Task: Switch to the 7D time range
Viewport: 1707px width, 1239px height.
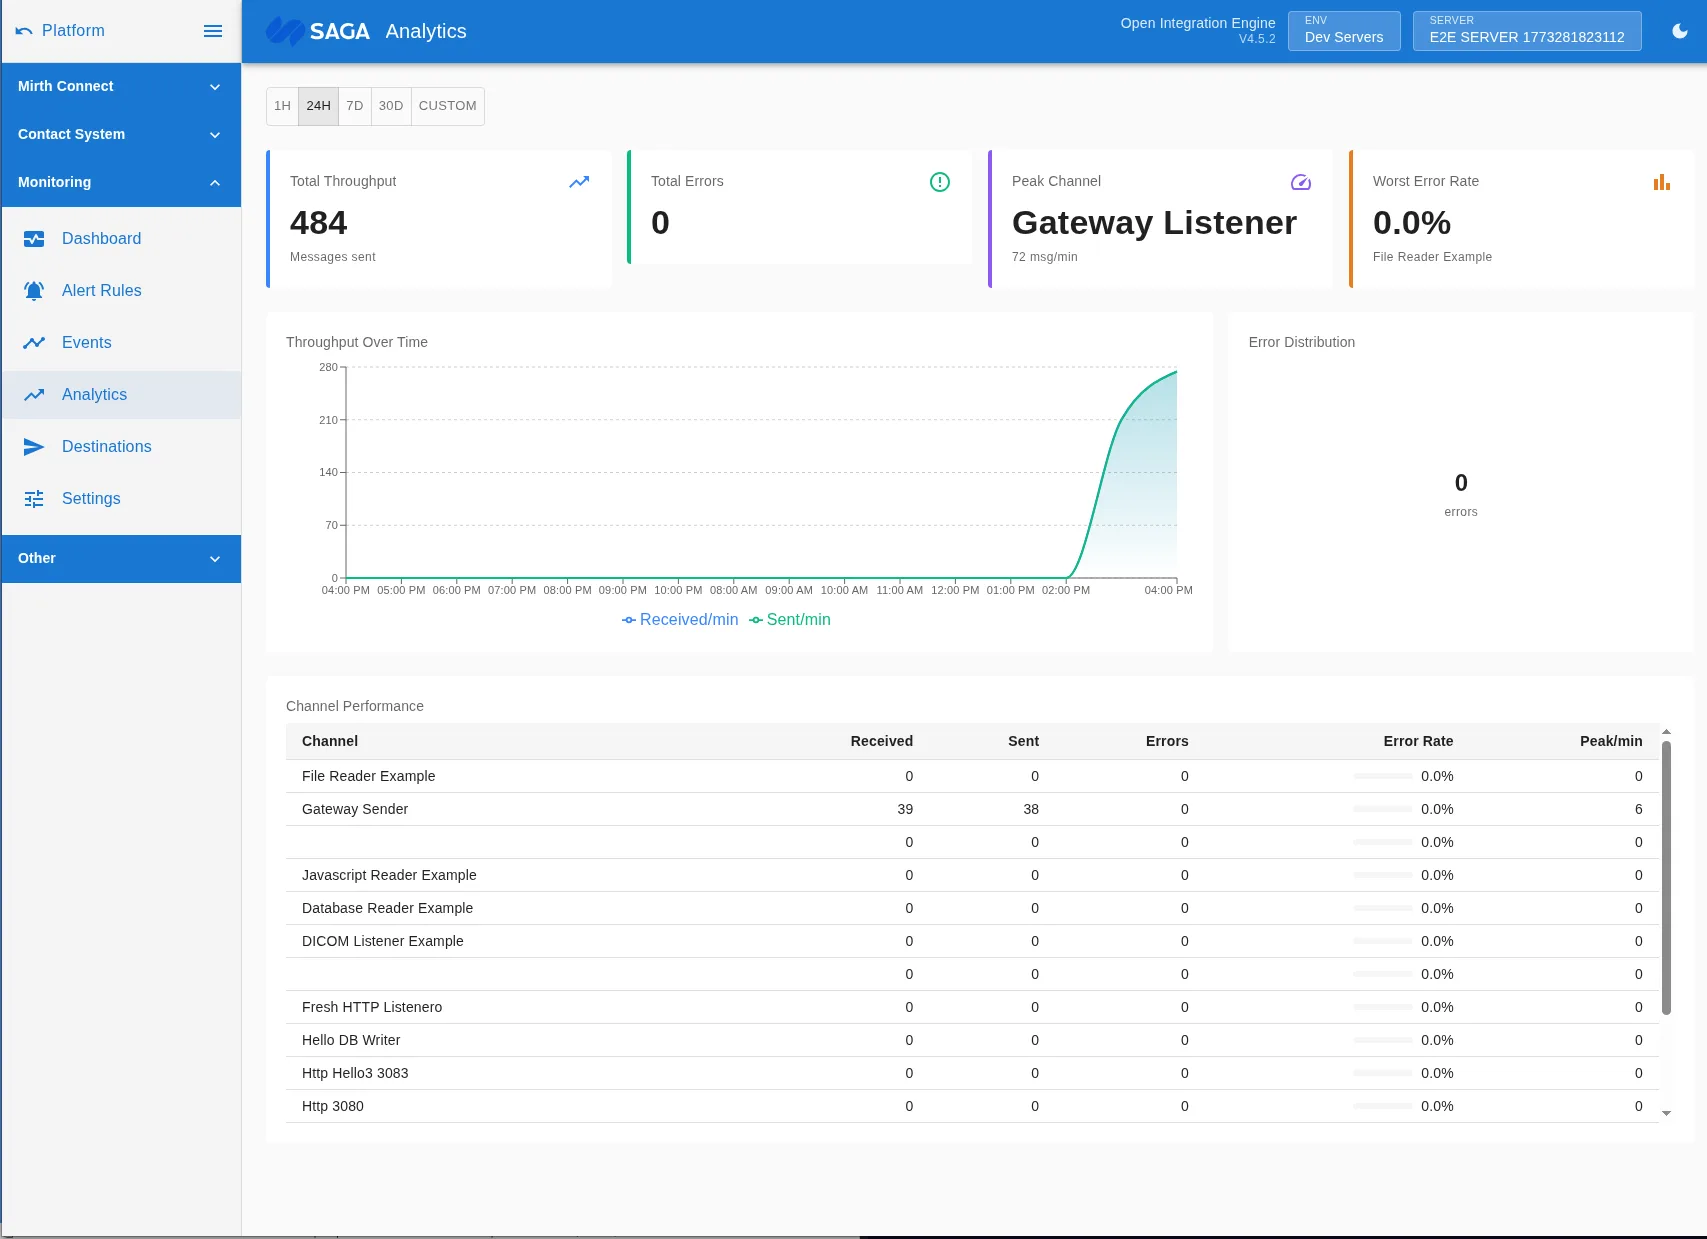Action: click(355, 106)
